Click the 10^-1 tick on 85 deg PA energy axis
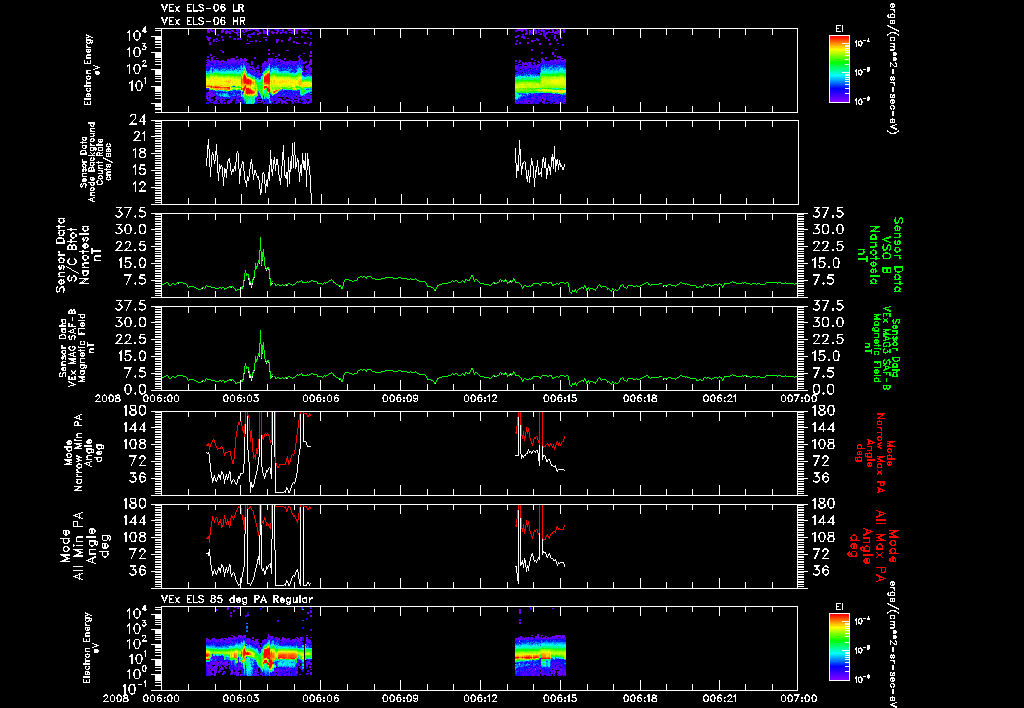This screenshot has height=708, width=1024. click(135, 688)
